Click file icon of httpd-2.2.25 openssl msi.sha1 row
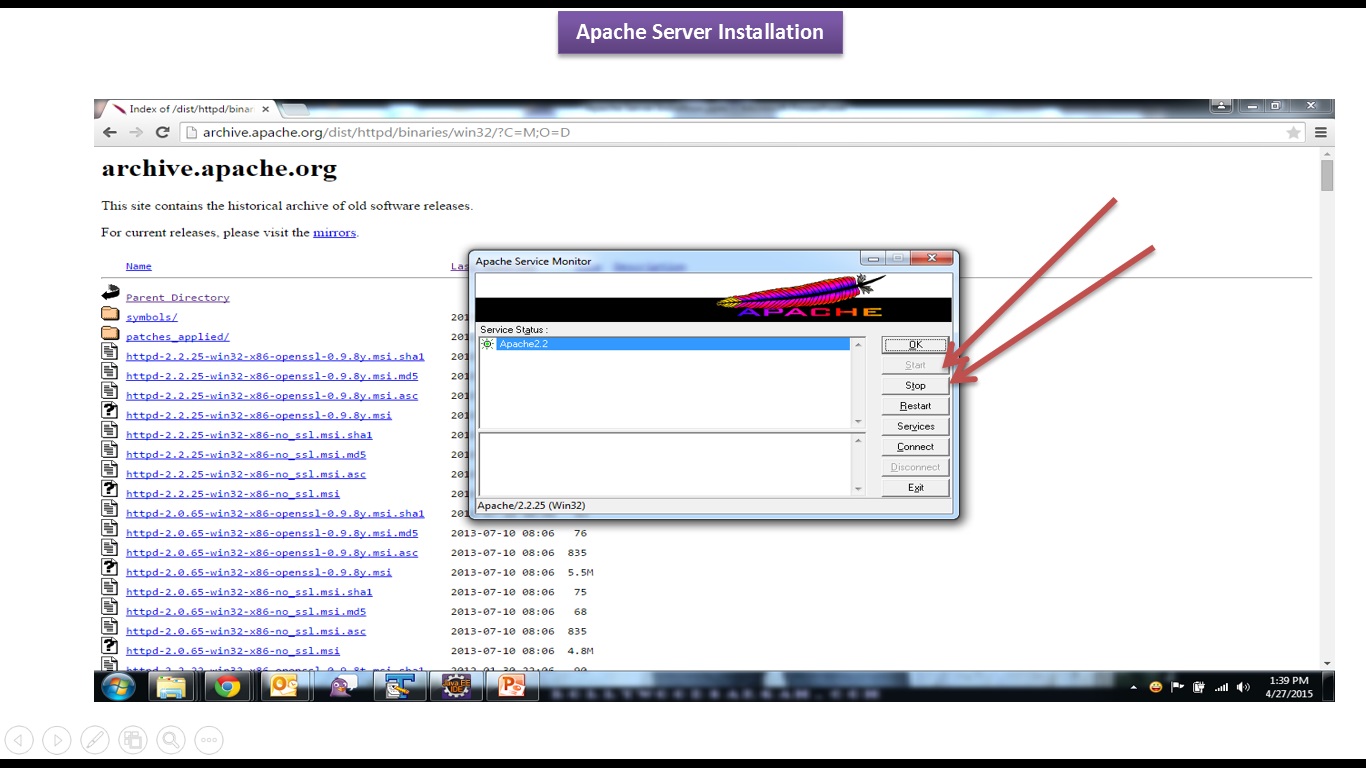This screenshot has height=768, width=1366. pyautogui.click(x=110, y=352)
